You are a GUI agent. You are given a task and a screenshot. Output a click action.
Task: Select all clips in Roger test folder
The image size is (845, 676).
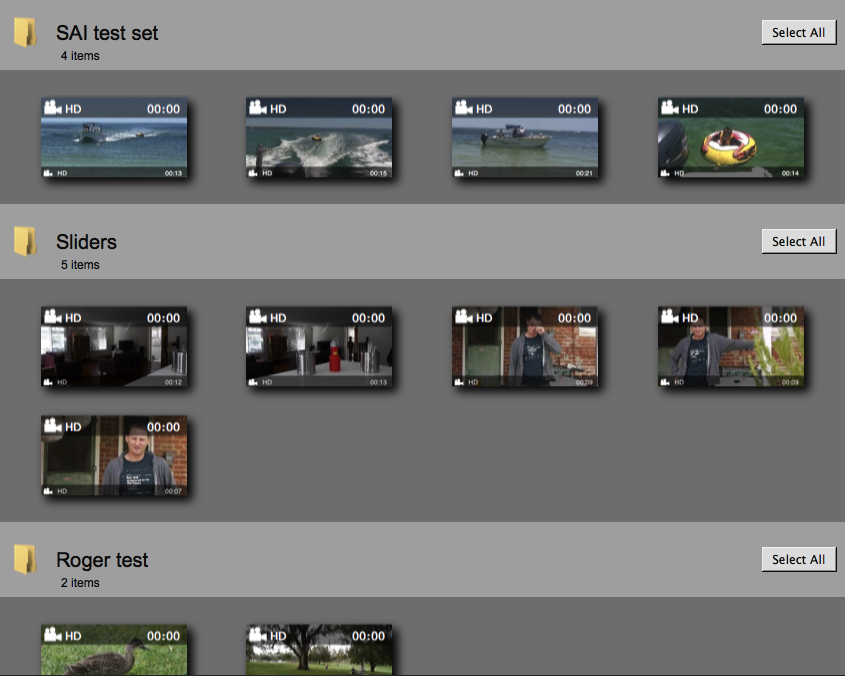(799, 559)
